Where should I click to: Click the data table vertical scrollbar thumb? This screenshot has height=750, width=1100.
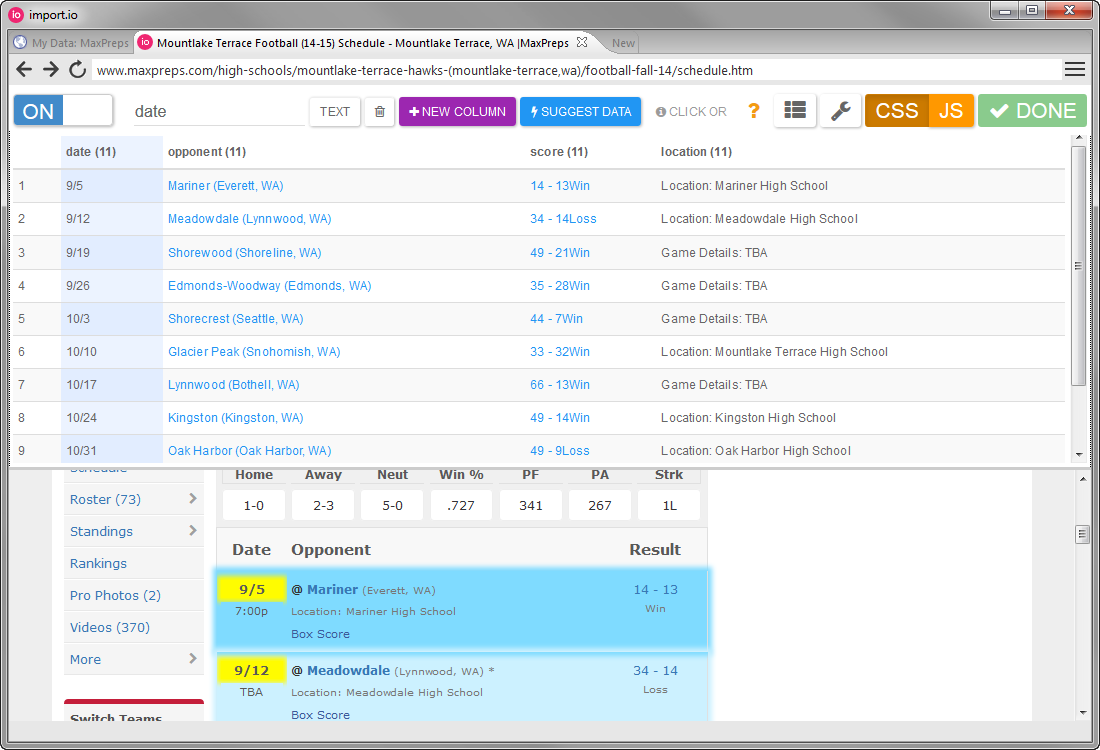pyautogui.click(x=1078, y=265)
